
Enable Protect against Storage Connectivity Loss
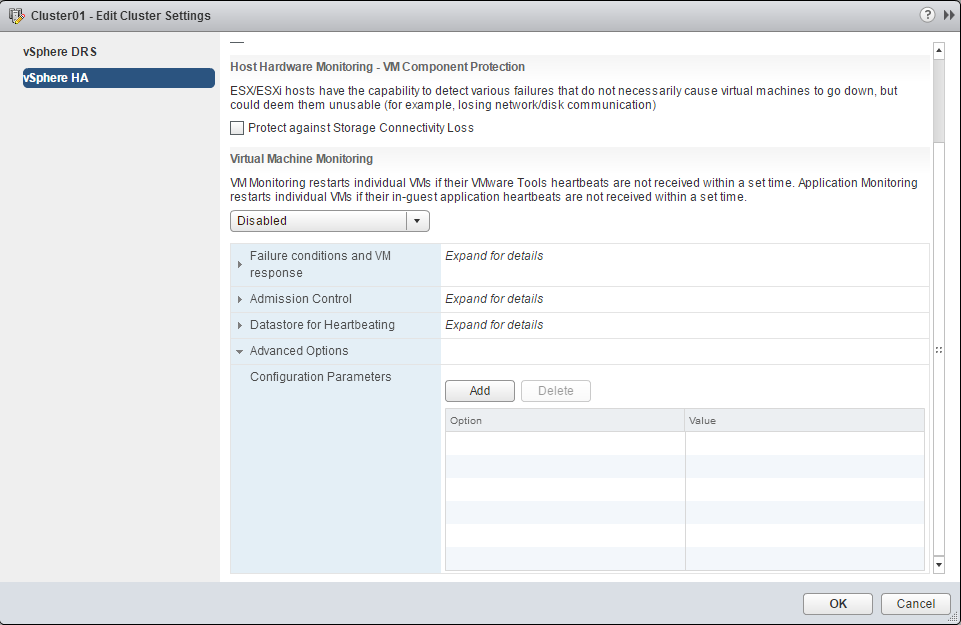[x=237, y=128]
